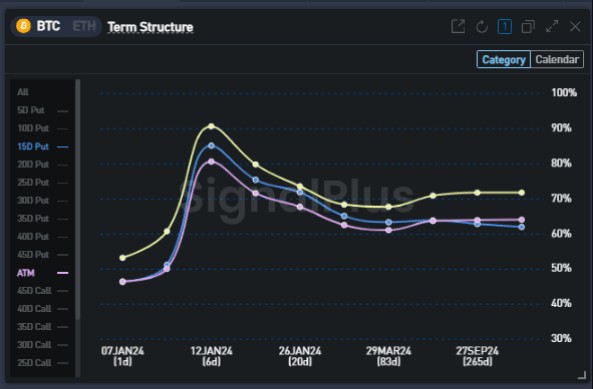Select the Category view tab
Viewport: 593px width, 389px height.
coord(504,59)
